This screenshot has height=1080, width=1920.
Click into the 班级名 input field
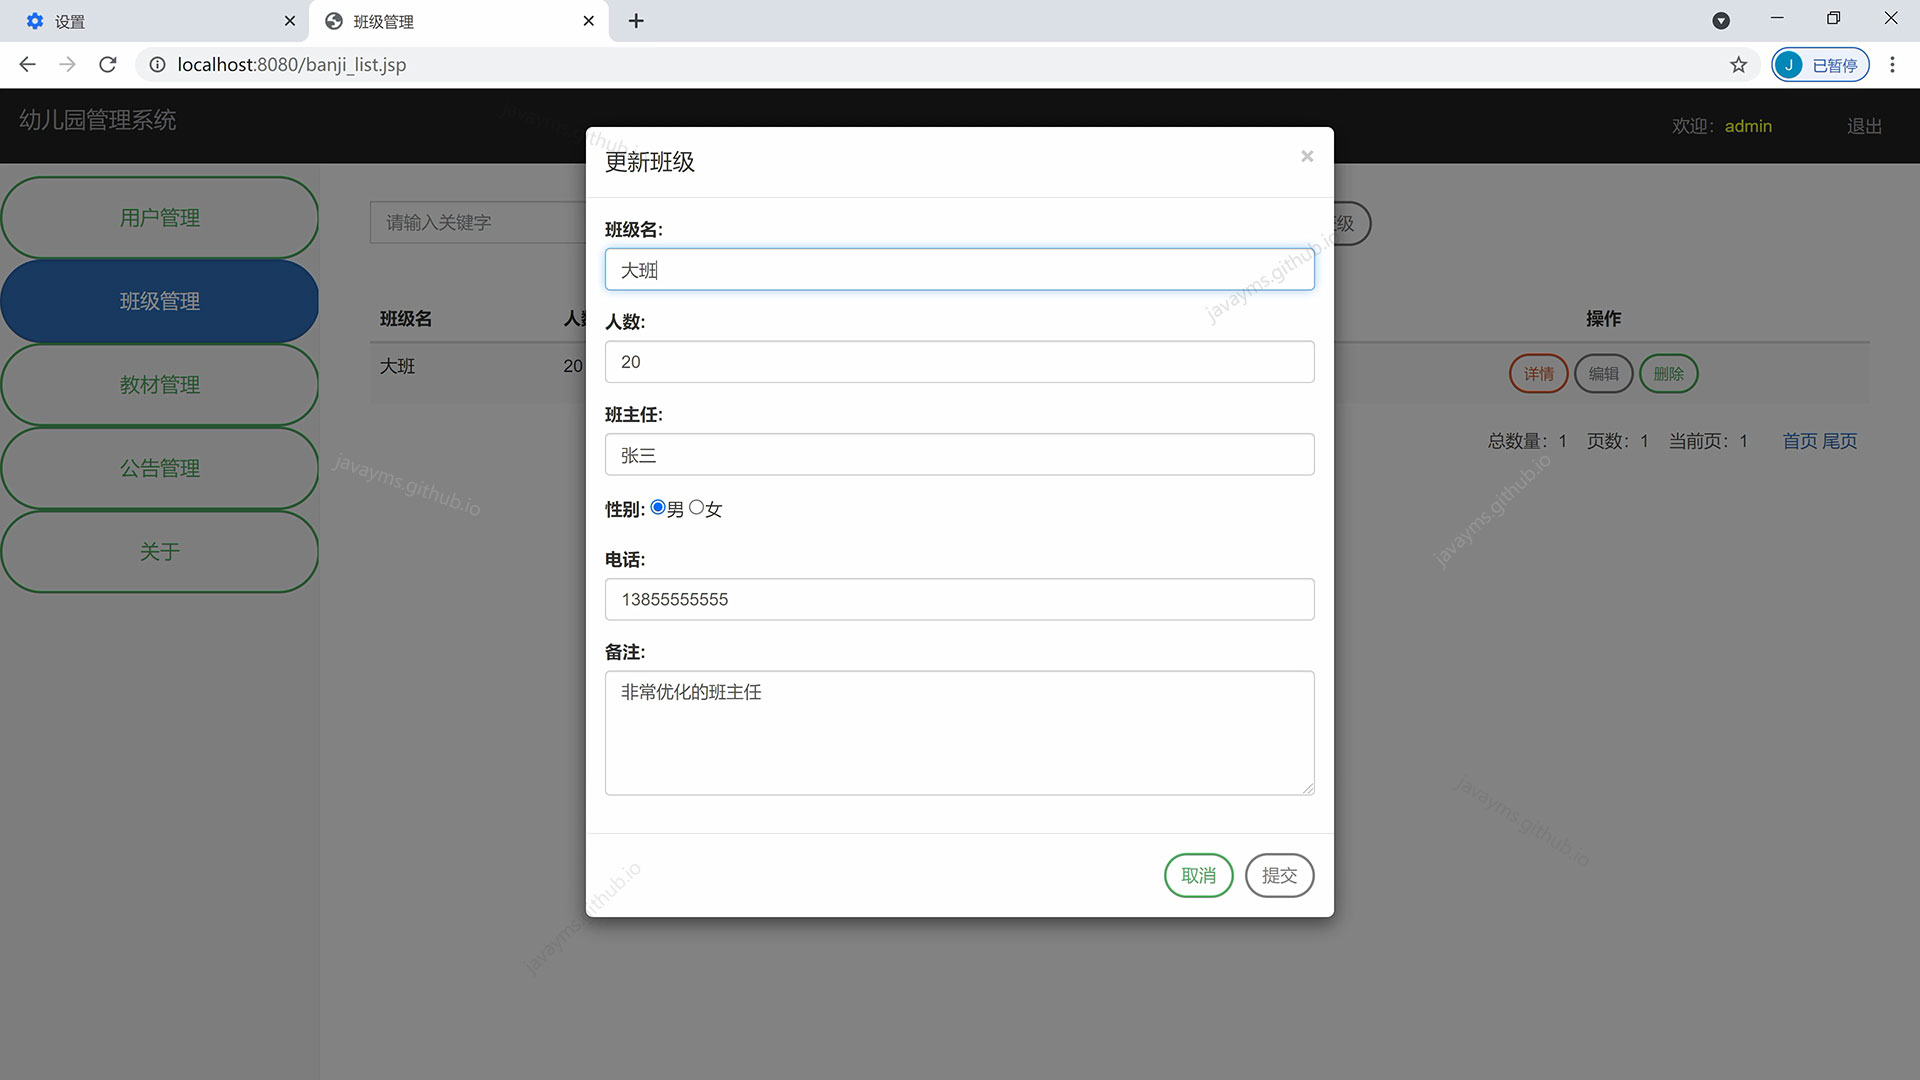(x=959, y=270)
